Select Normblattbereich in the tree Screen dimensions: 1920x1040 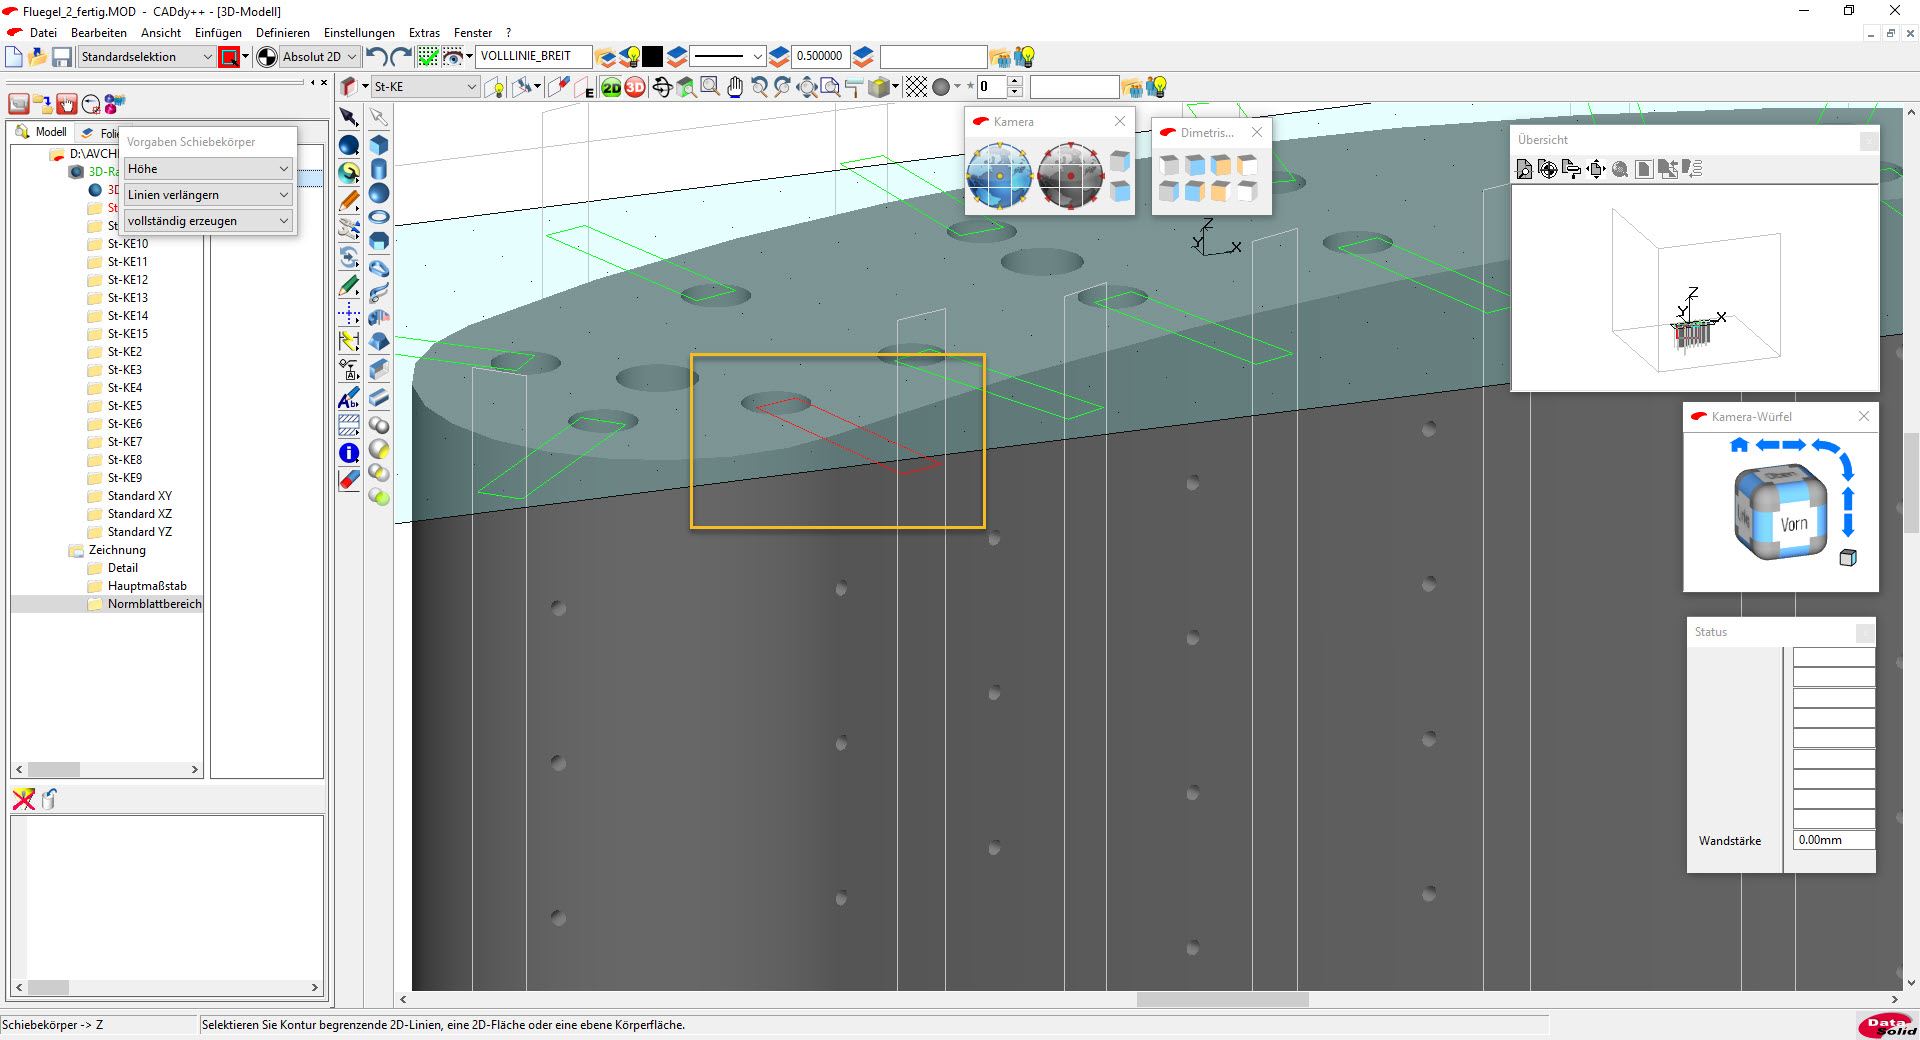click(155, 604)
